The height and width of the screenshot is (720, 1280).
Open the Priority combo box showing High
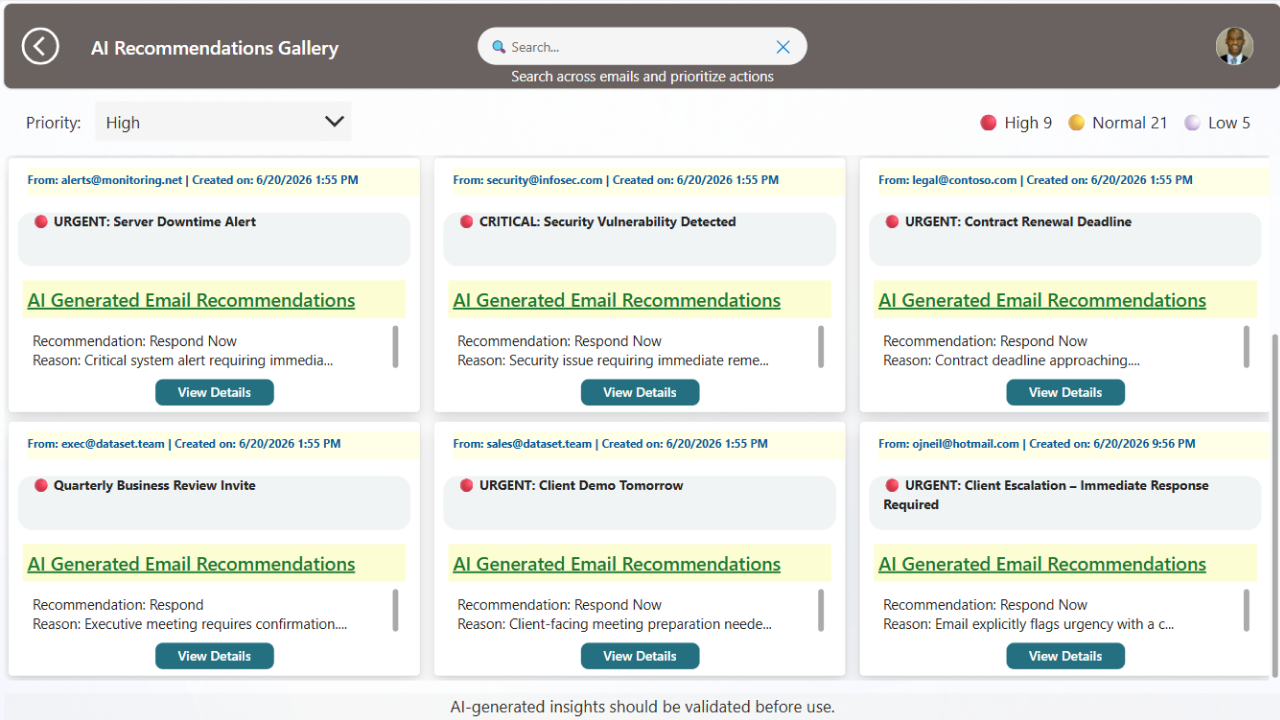[223, 122]
